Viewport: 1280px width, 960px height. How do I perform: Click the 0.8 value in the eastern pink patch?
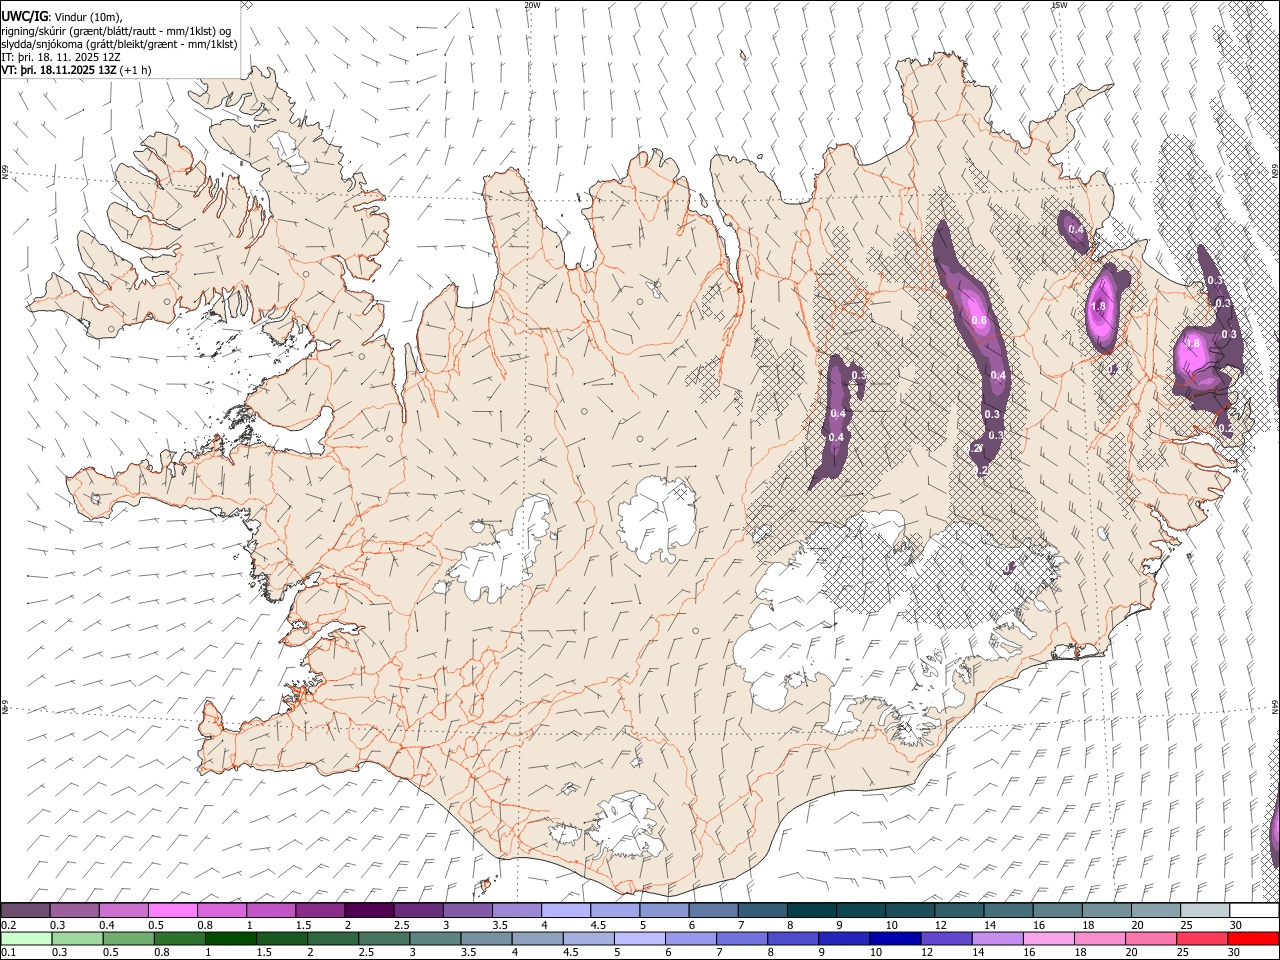[x=1192, y=343]
